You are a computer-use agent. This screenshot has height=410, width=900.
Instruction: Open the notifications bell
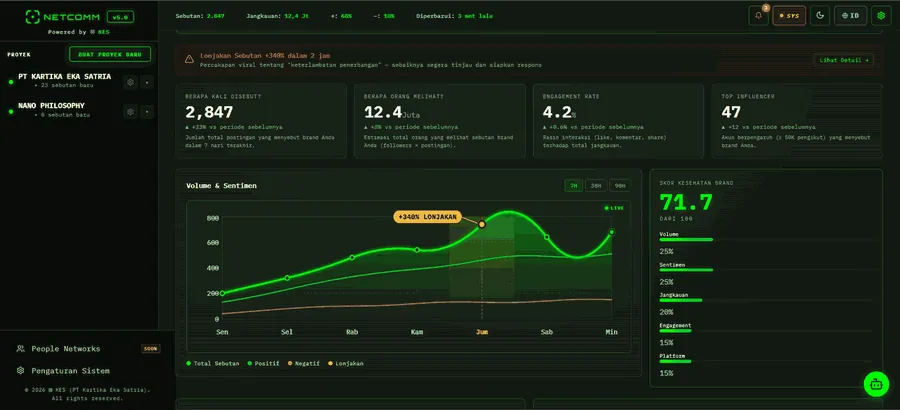coord(758,16)
